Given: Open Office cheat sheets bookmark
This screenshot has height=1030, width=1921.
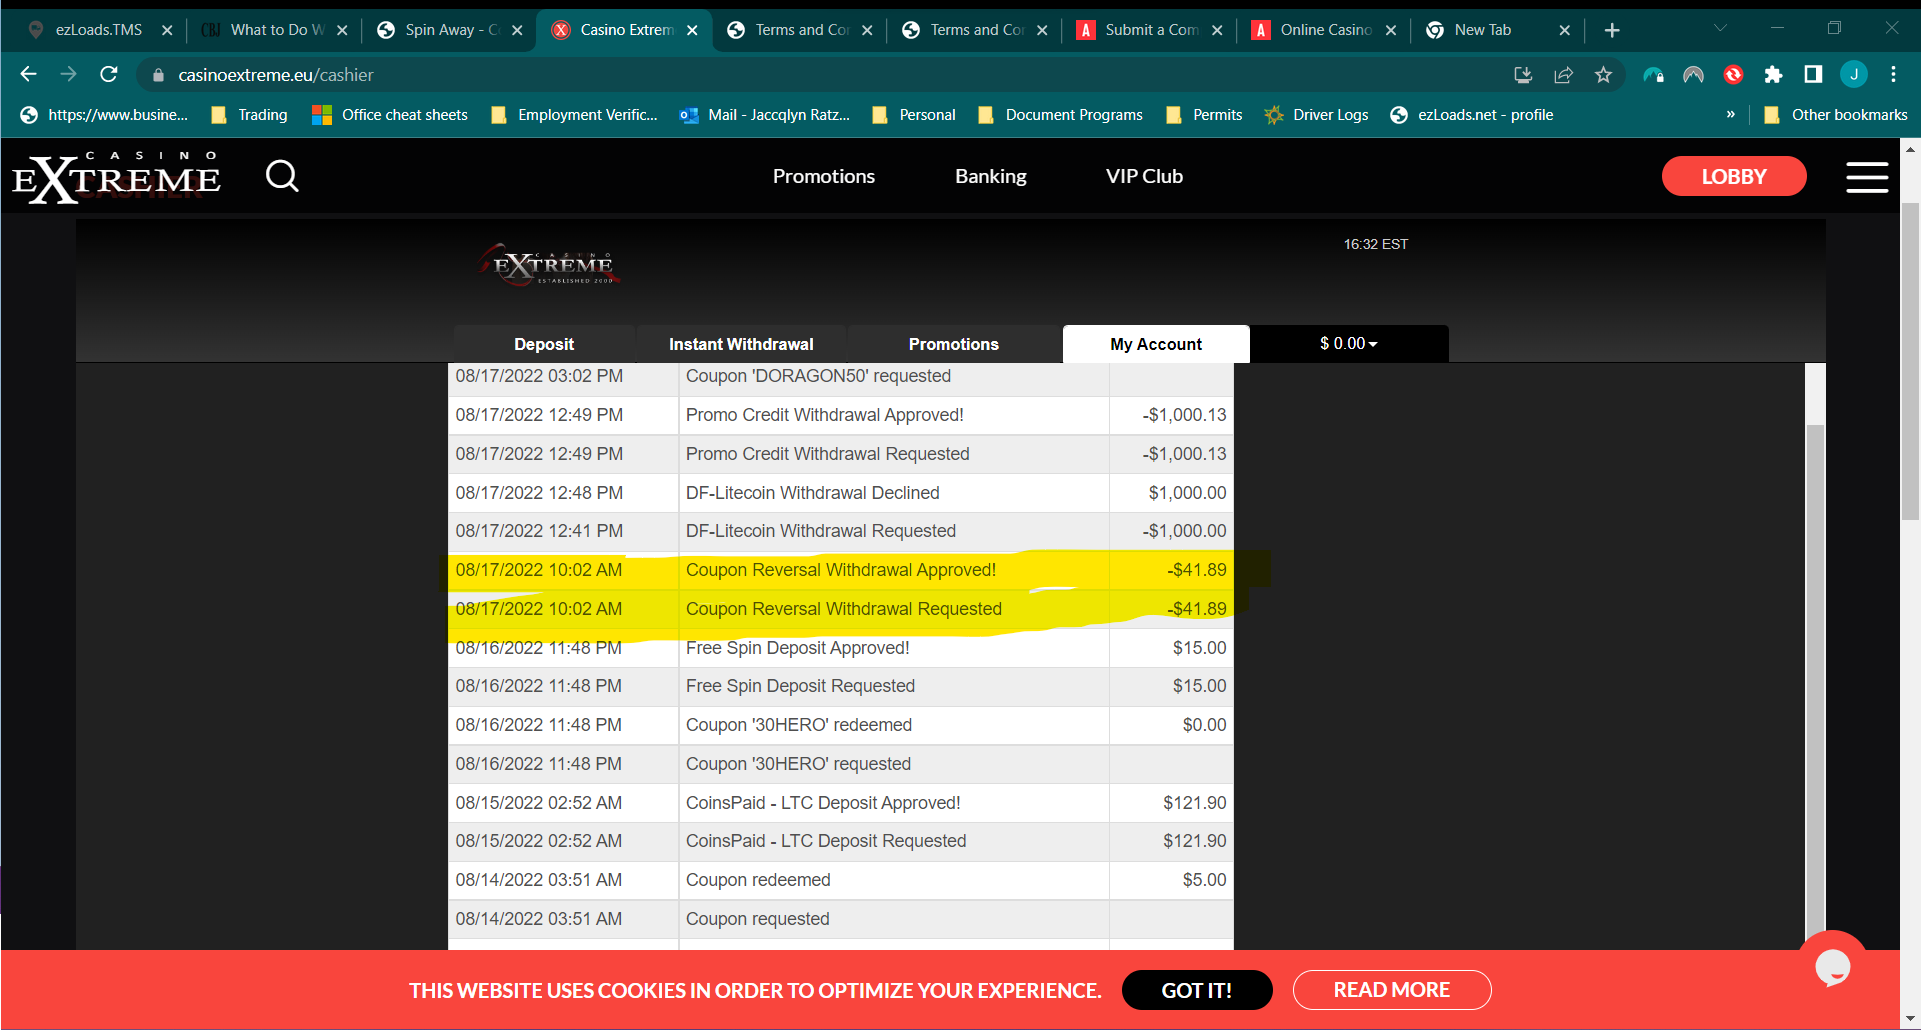Looking at the screenshot, I should [390, 115].
